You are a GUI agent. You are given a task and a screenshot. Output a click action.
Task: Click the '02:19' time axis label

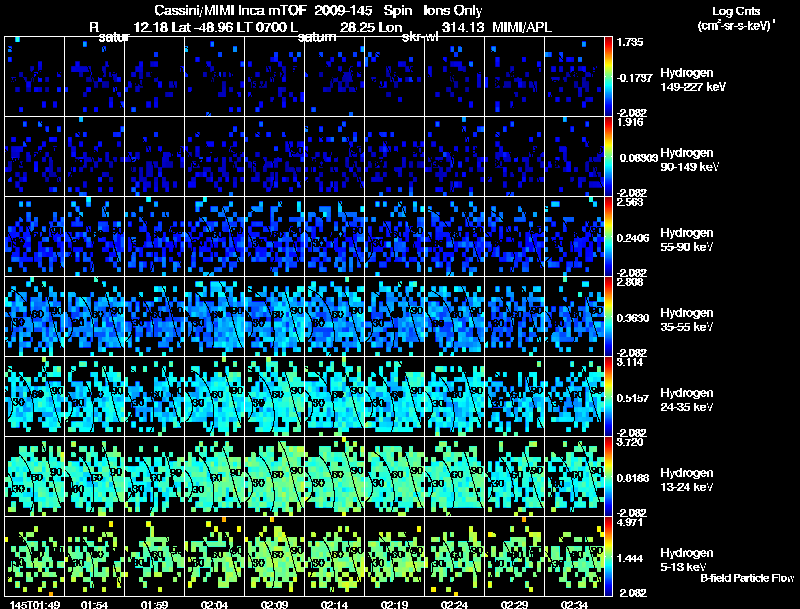[394, 605]
